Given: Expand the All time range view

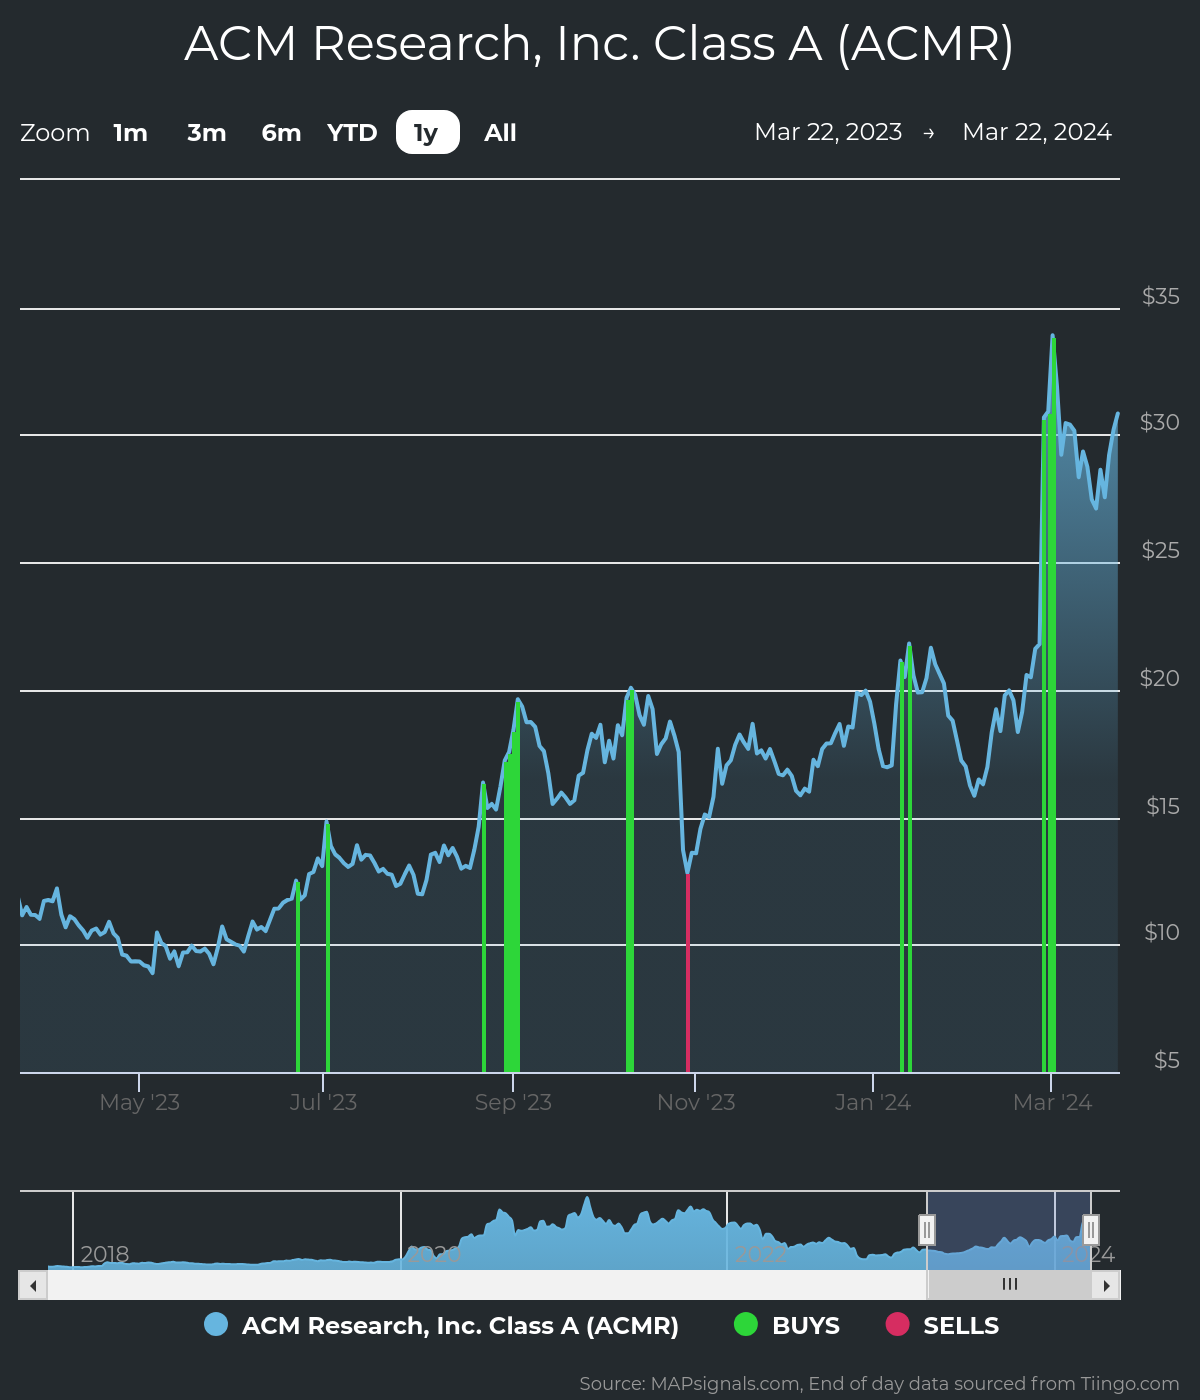Looking at the screenshot, I should [x=499, y=132].
